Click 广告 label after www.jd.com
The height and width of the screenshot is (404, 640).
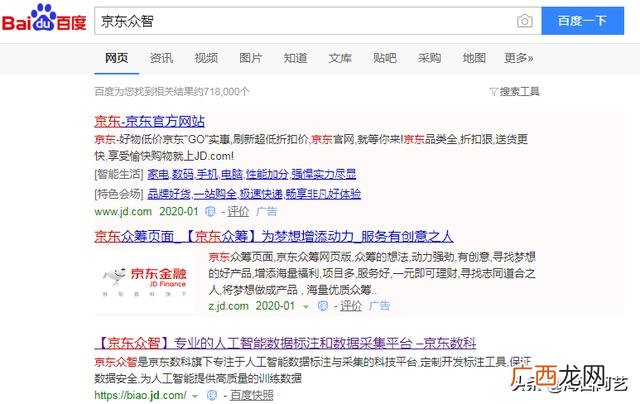point(267,211)
